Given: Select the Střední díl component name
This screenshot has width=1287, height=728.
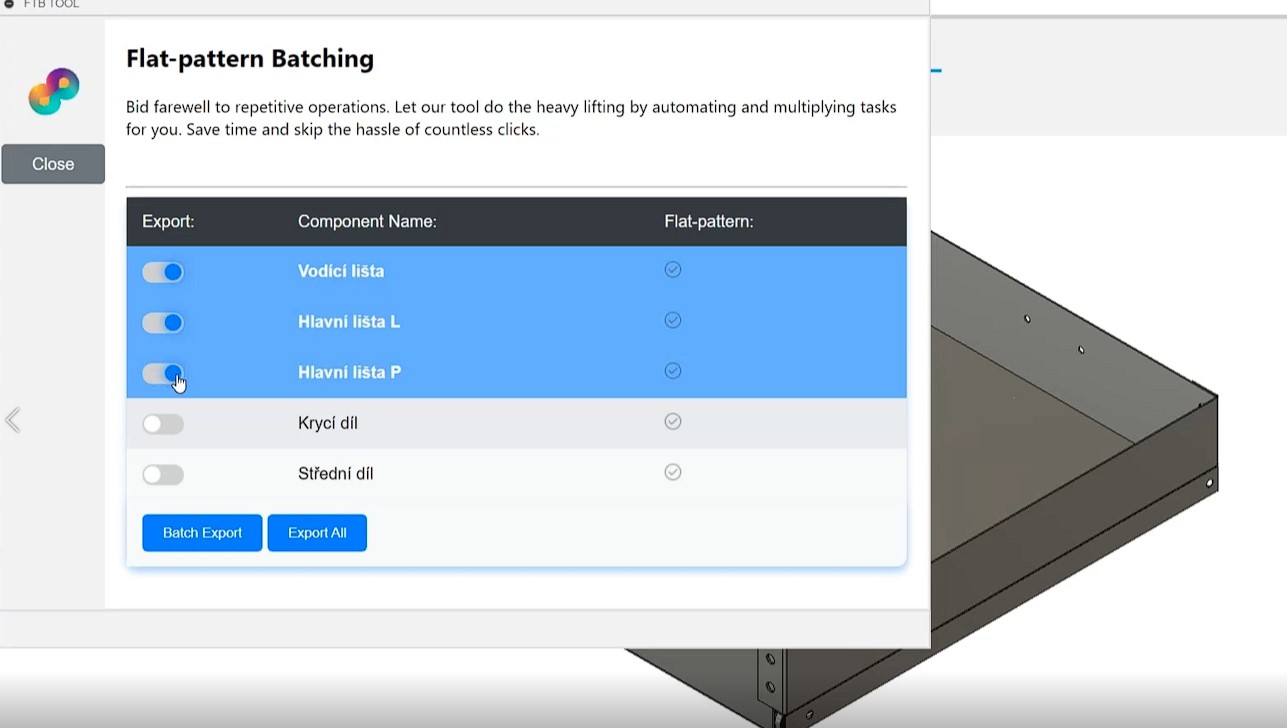Looking at the screenshot, I should [x=336, y=474].
